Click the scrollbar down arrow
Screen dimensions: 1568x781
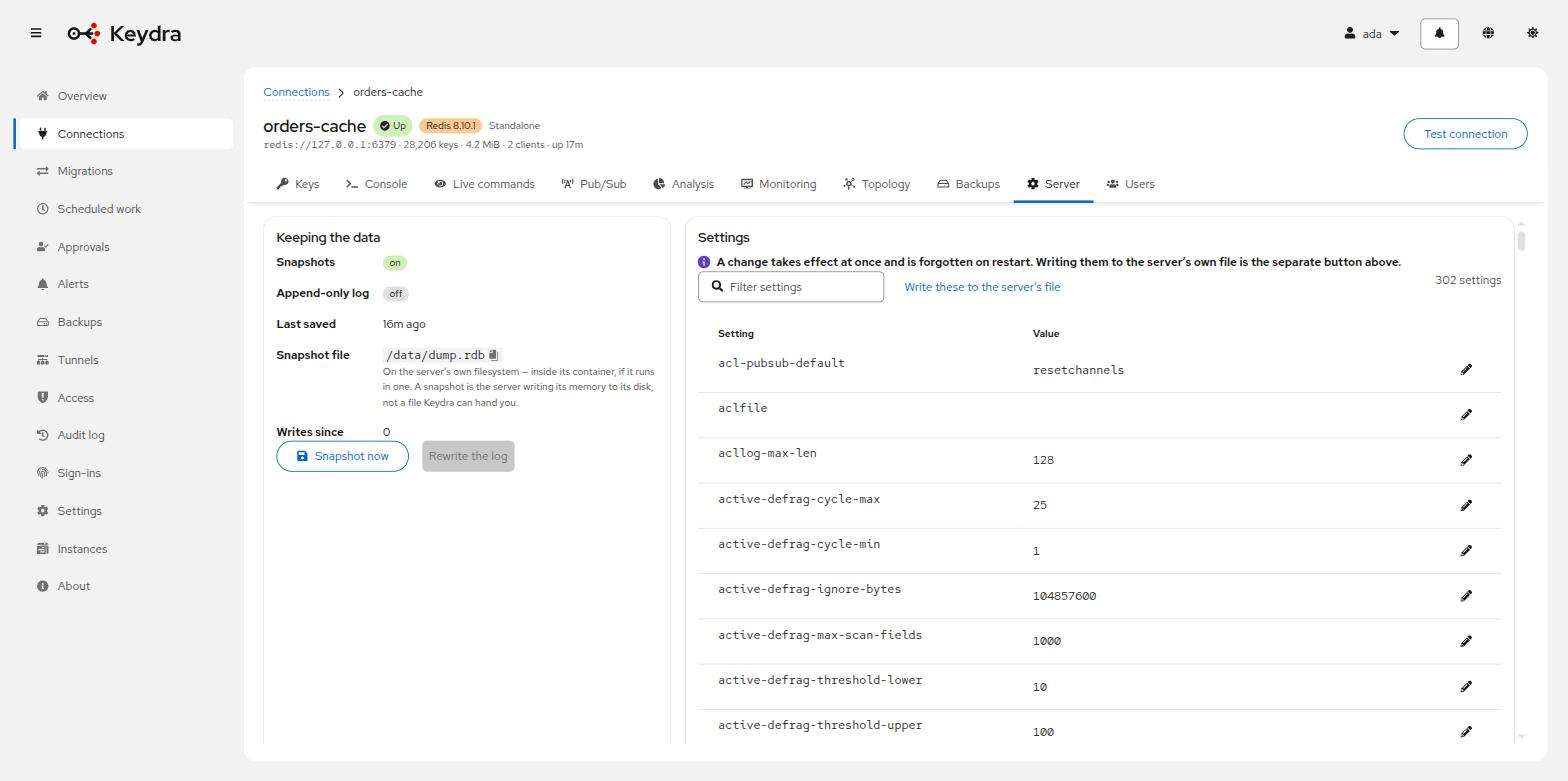point(1521,737)
